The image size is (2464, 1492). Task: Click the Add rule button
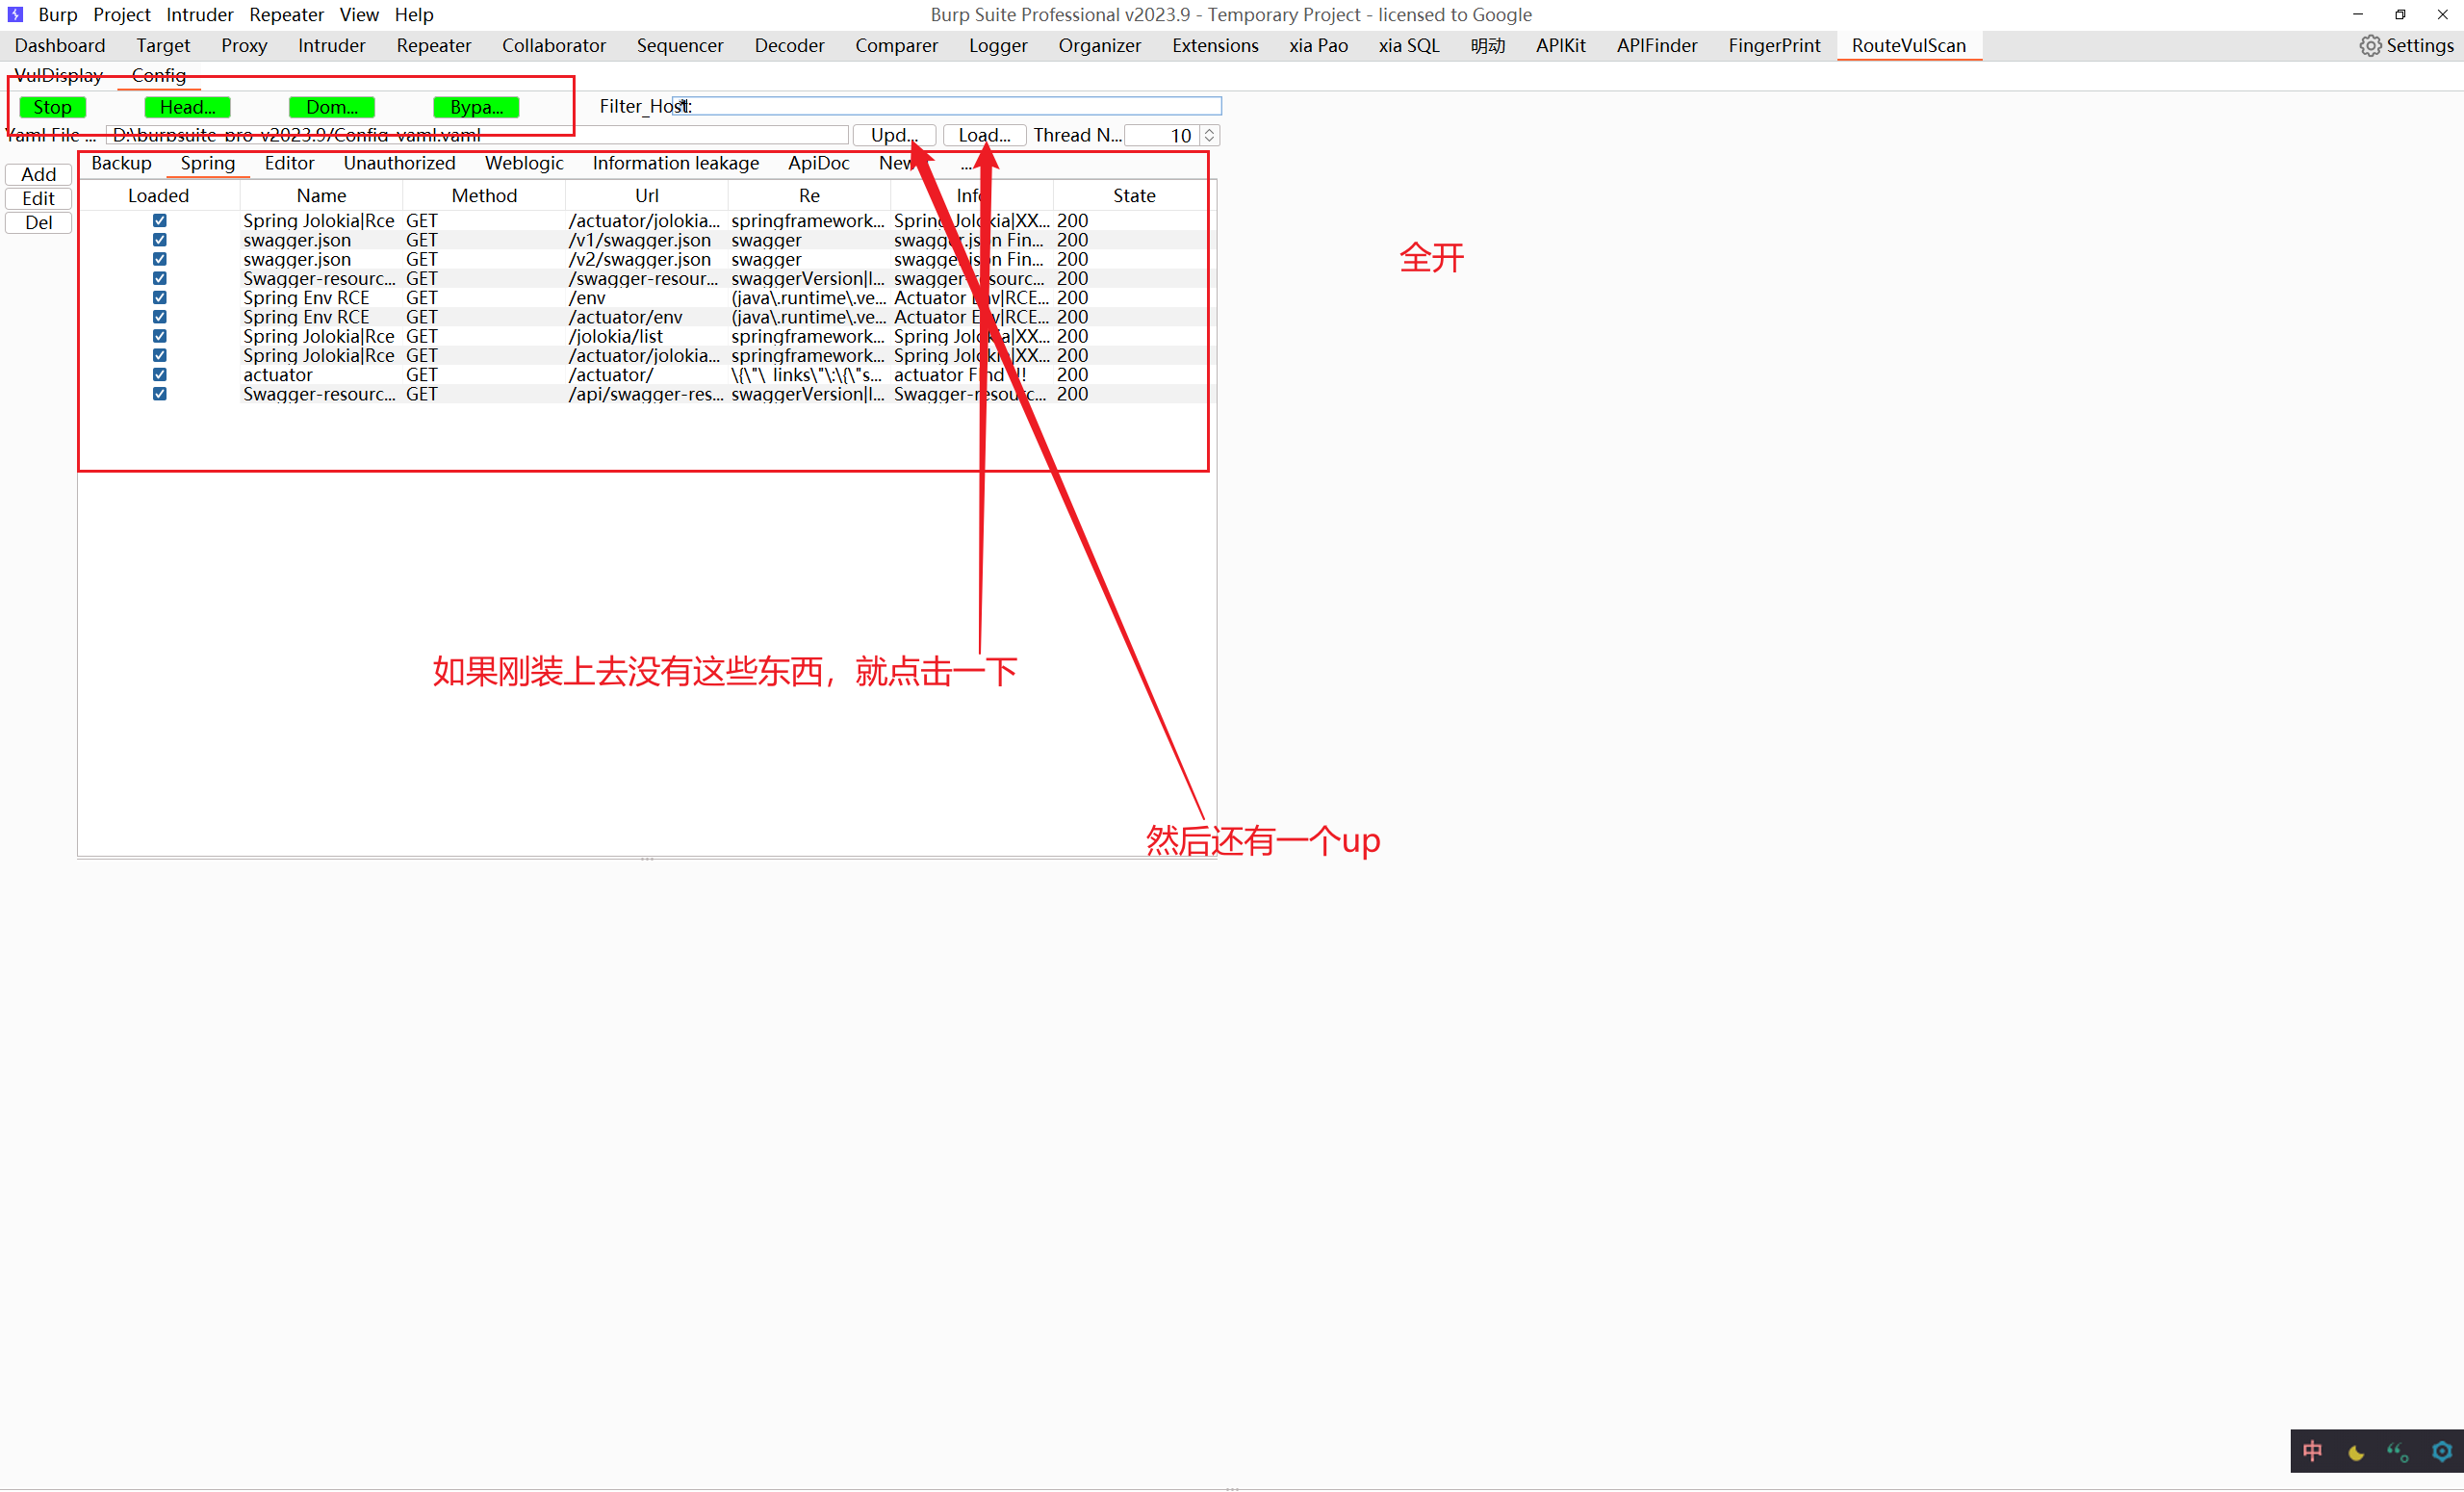[38, 174]
